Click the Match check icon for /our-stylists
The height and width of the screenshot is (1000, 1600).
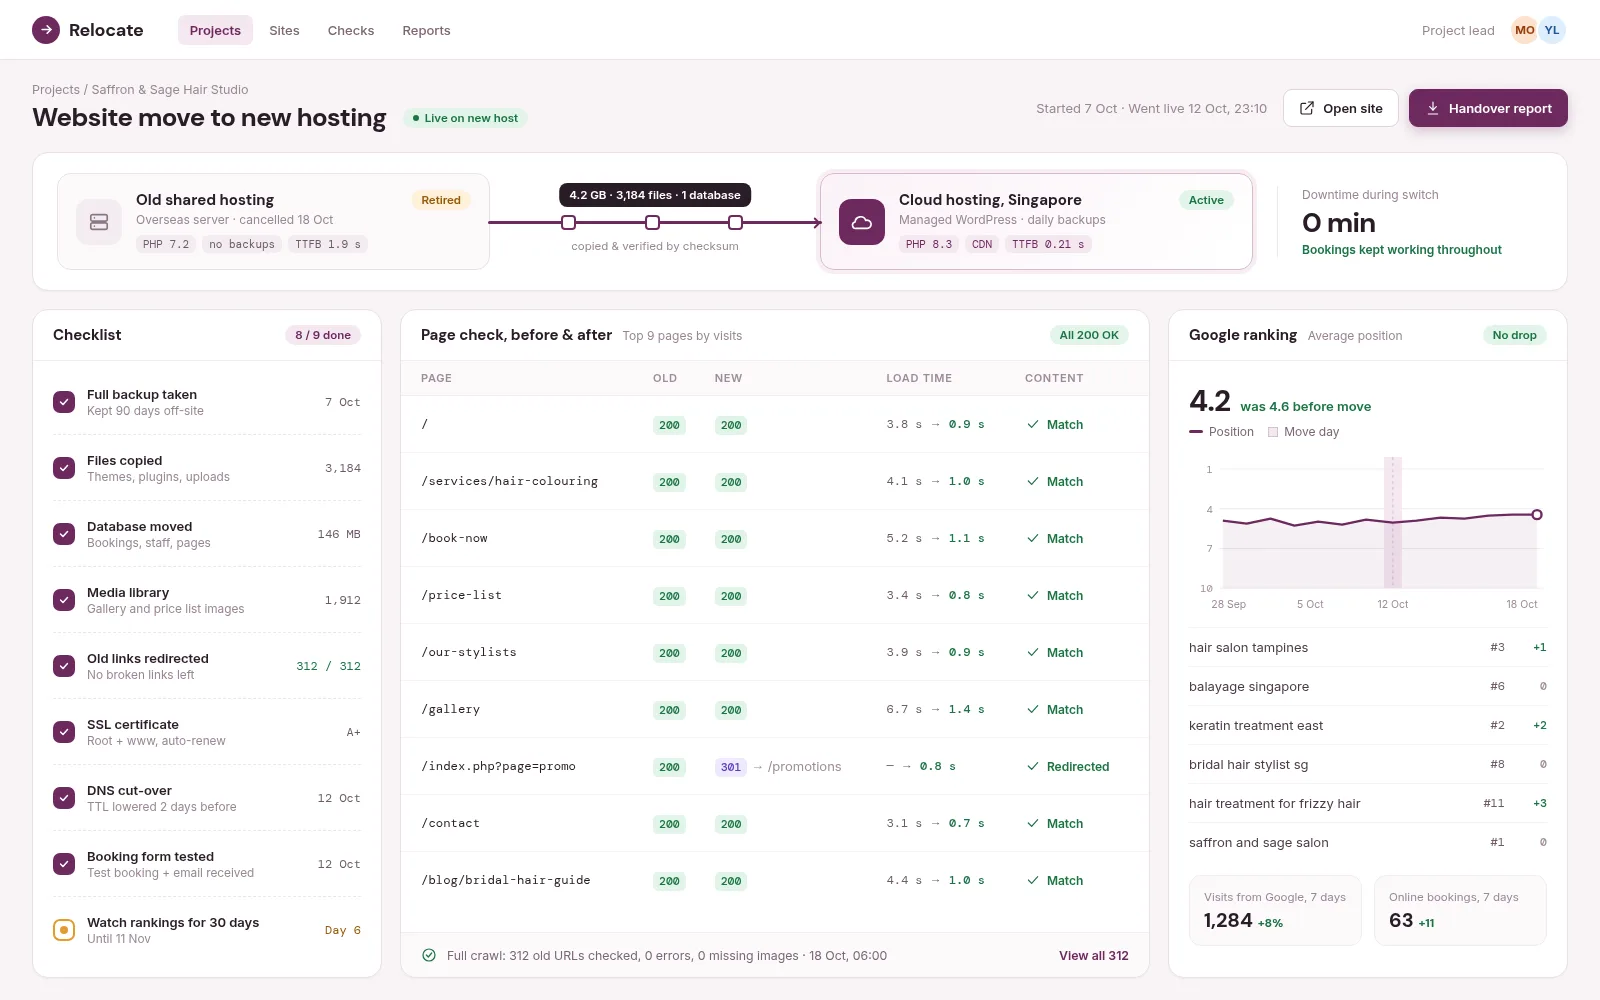tap(1033, 652)
